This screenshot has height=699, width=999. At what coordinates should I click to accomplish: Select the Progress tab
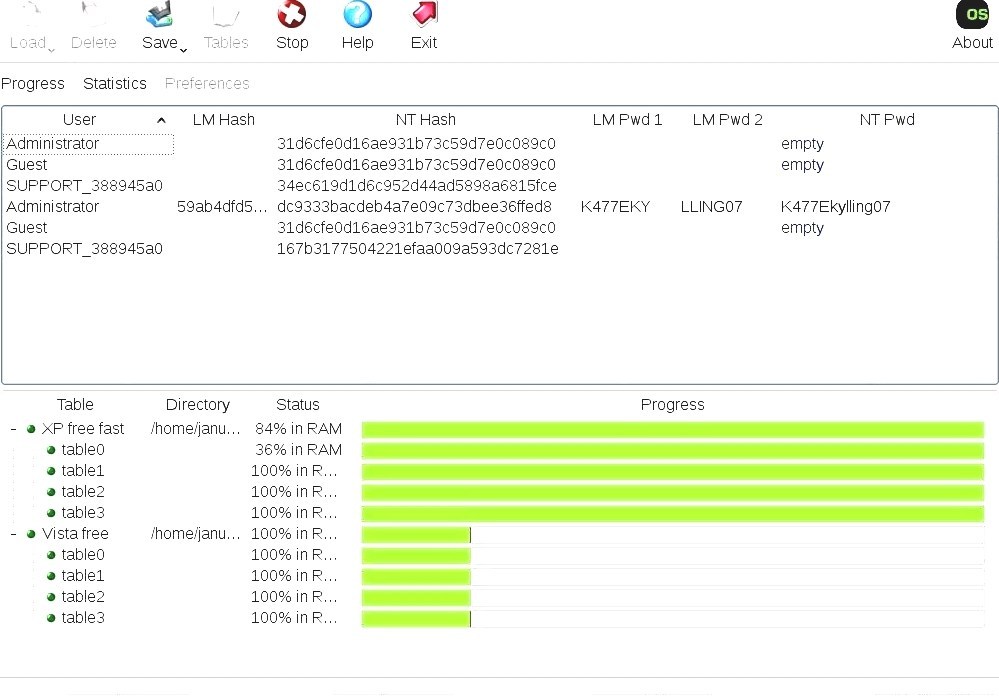coord(33,84)
